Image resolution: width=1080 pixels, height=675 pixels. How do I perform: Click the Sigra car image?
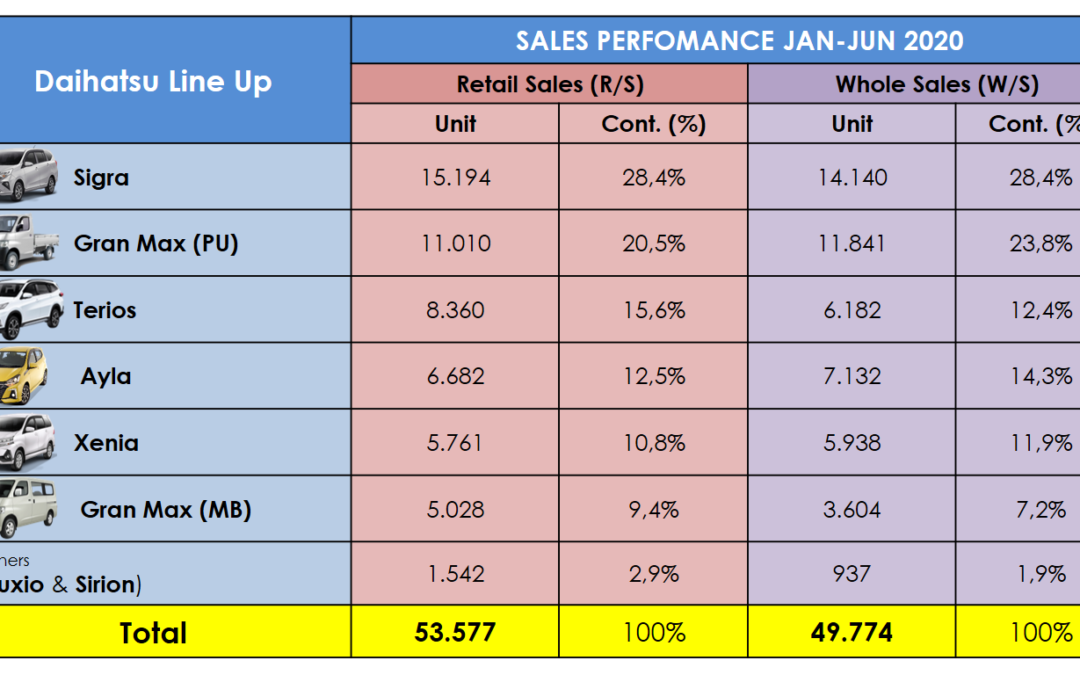pos(28,174)
